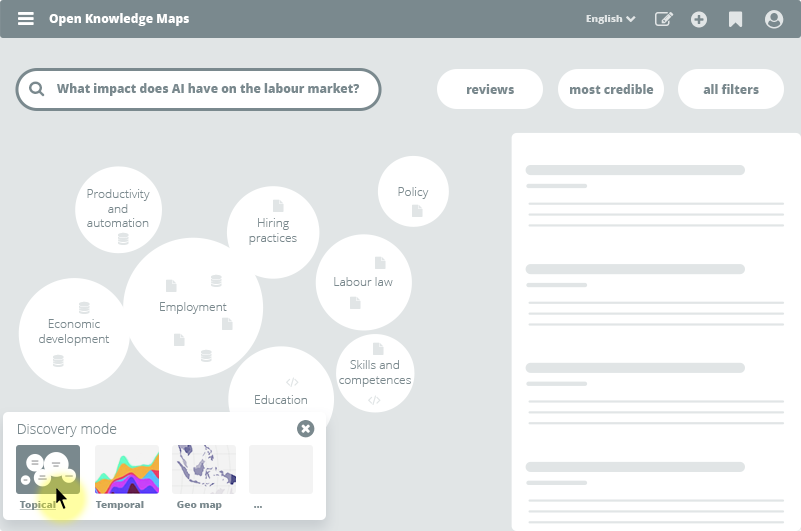
Task: Click the add plus icon in header
Action: pyautogui.click(x=699, y=19)
